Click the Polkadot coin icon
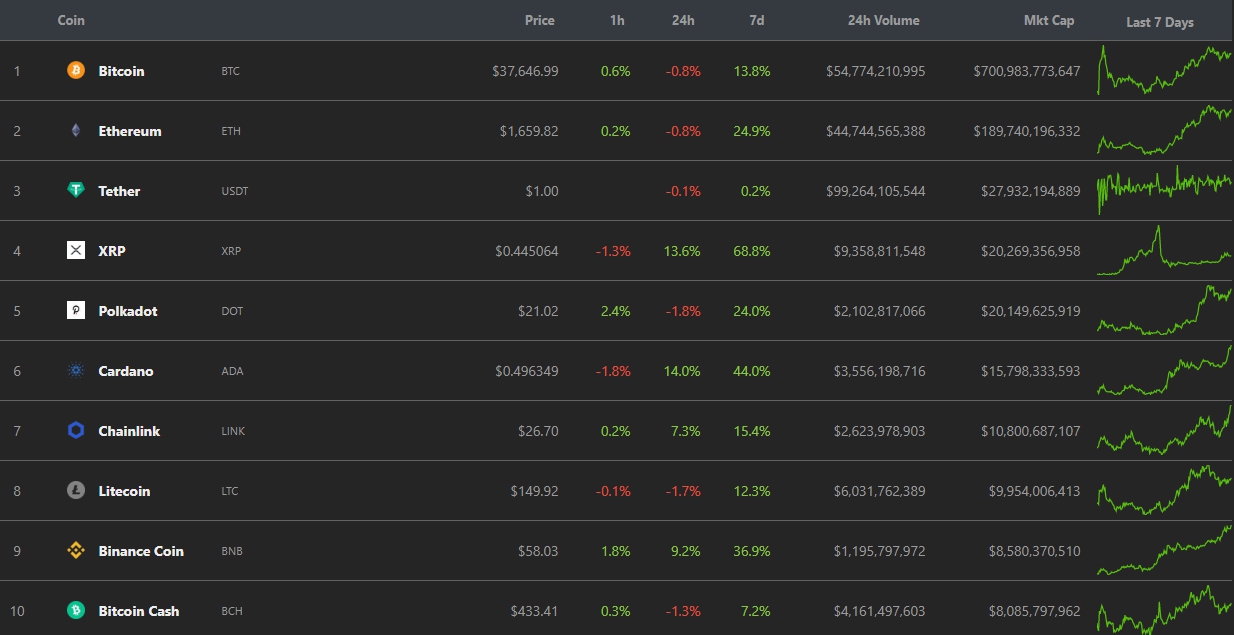 click(x=76, y=311)
